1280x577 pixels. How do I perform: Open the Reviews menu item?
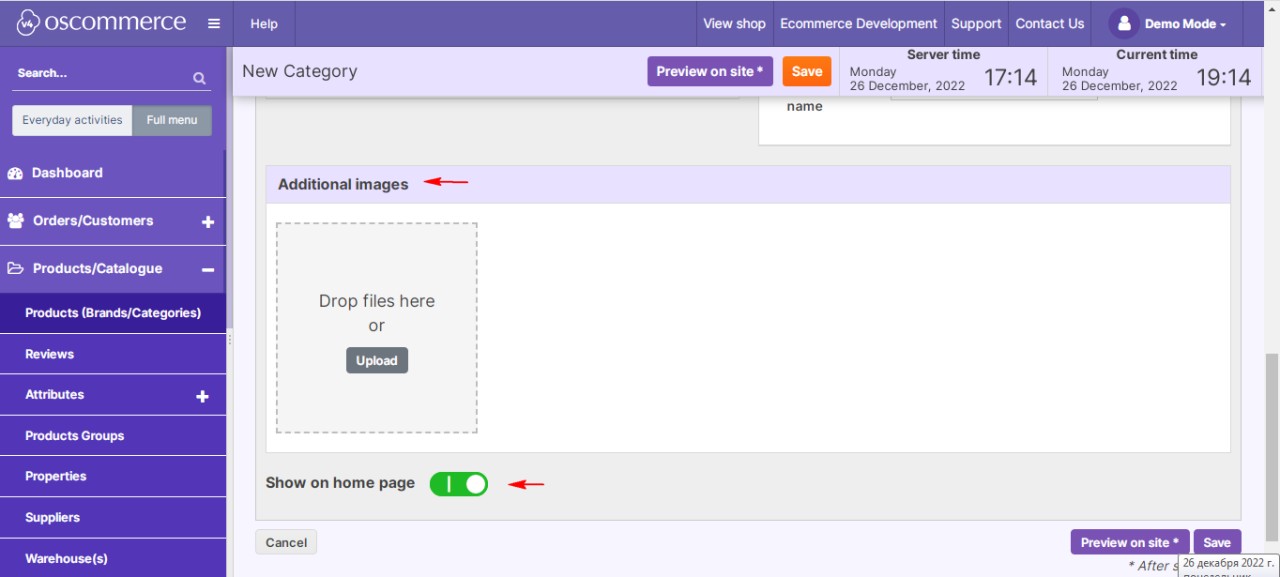50,354
